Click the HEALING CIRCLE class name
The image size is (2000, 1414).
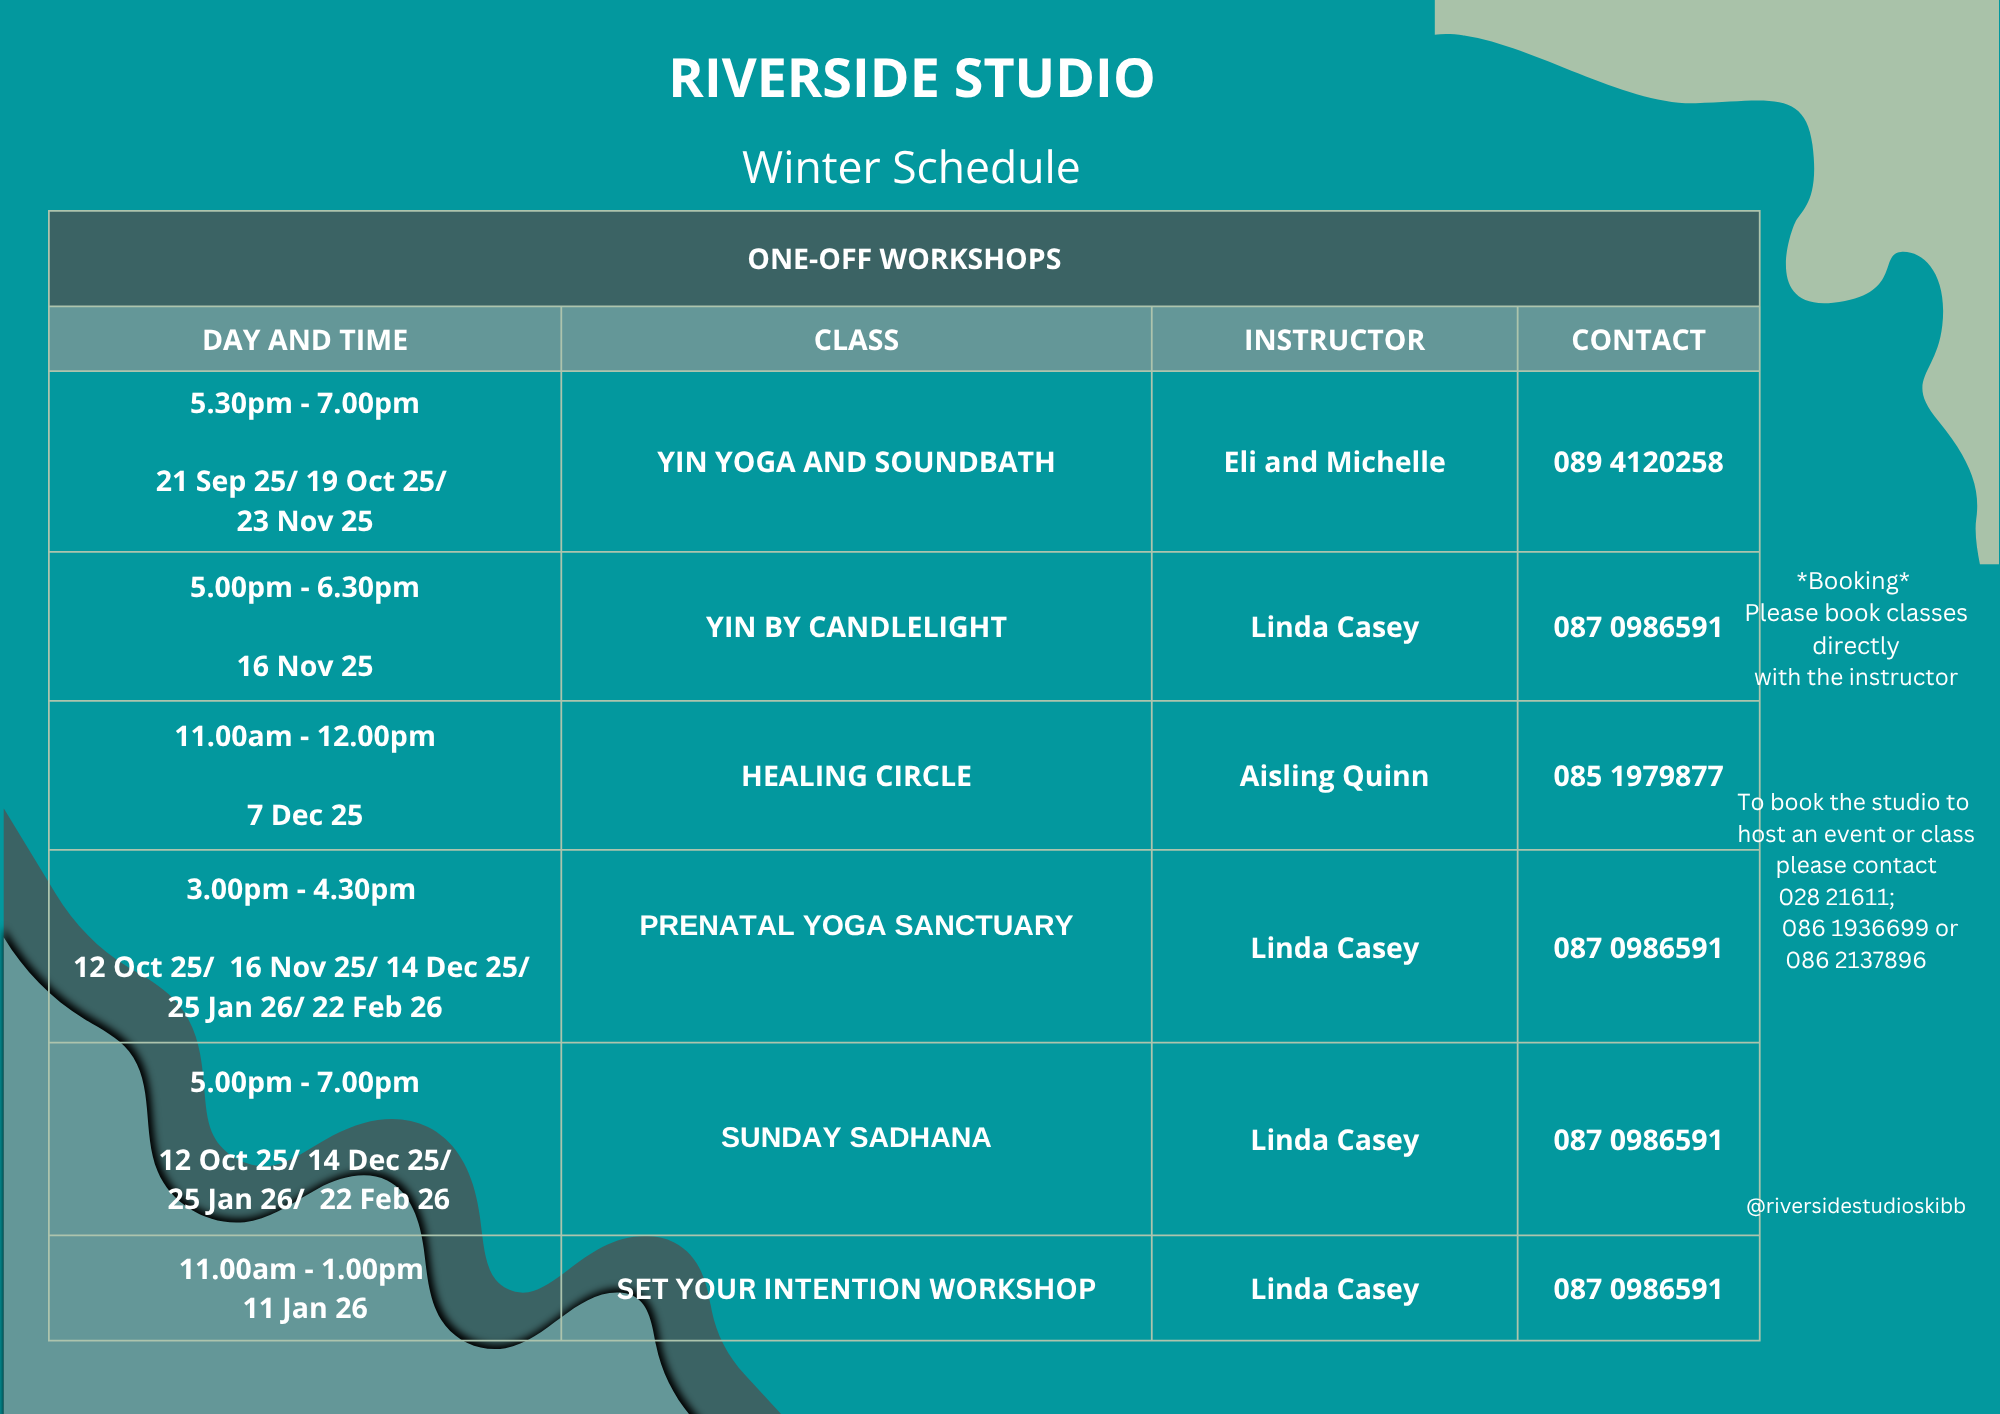click(856, 776)
